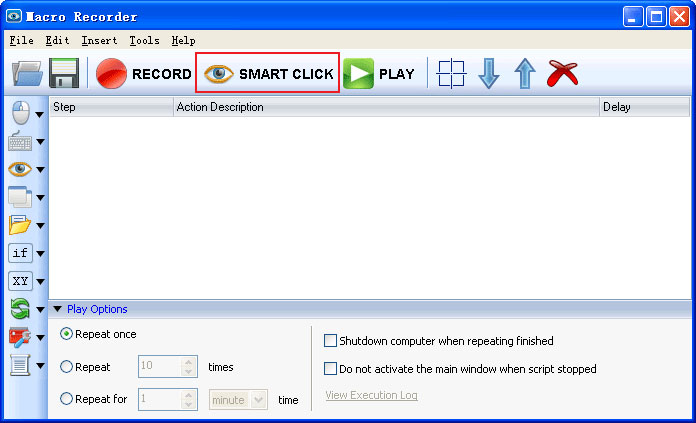Click the crosshair selection toolbar icon
This screenshot has height=423, width=696.
(x=451, y=73)
